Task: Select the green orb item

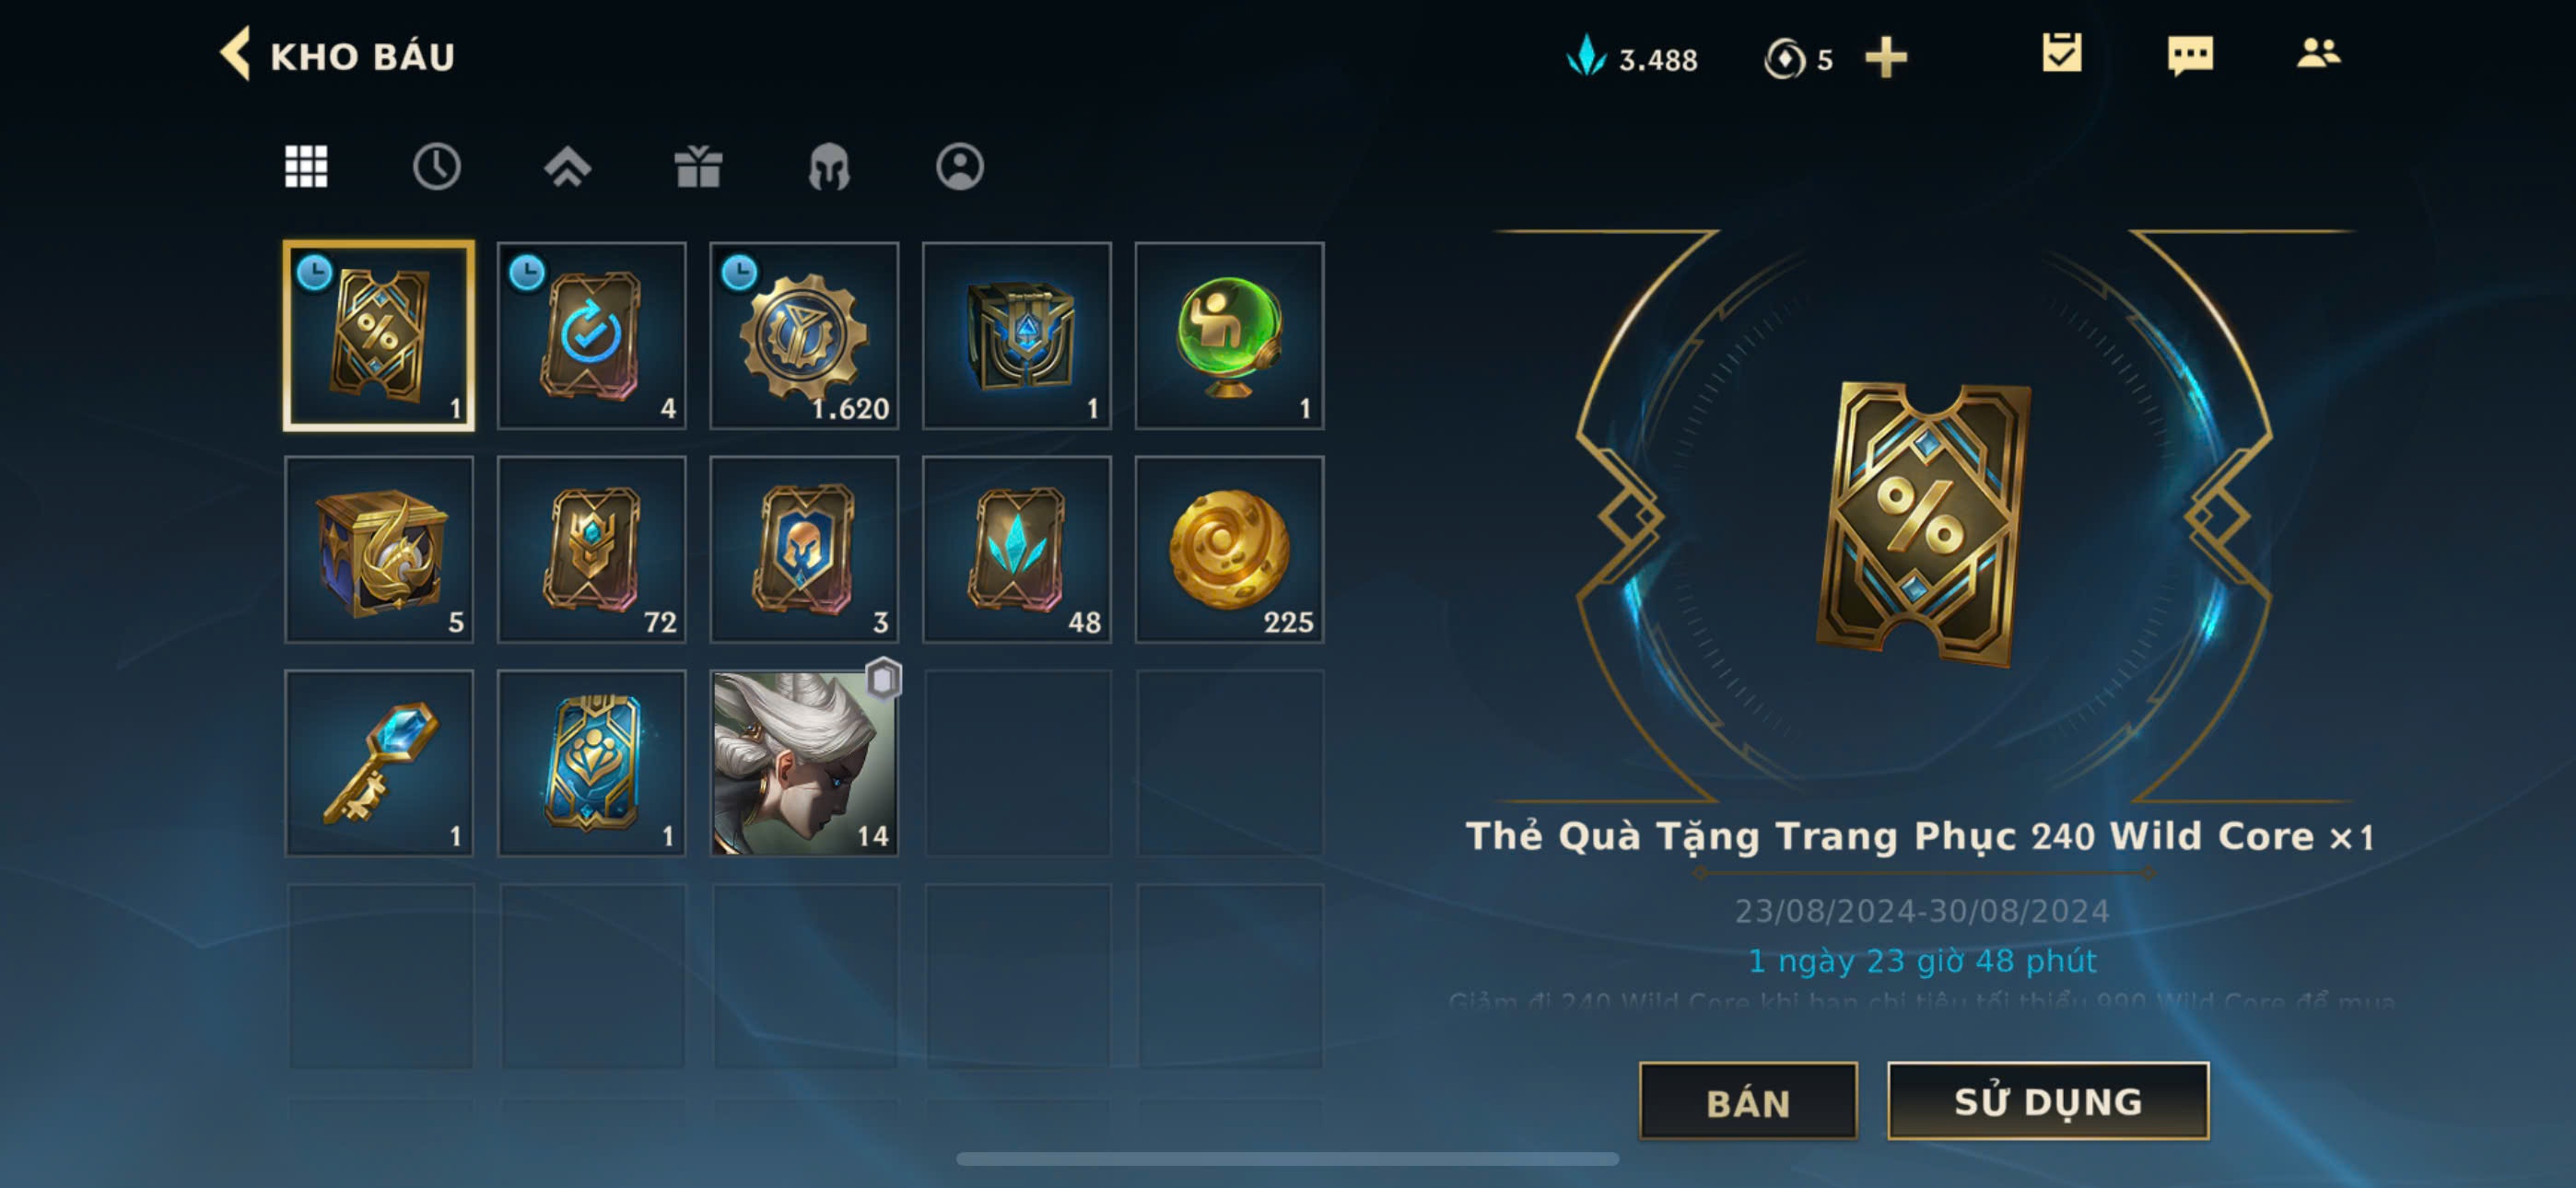Action: point(1229,336)
